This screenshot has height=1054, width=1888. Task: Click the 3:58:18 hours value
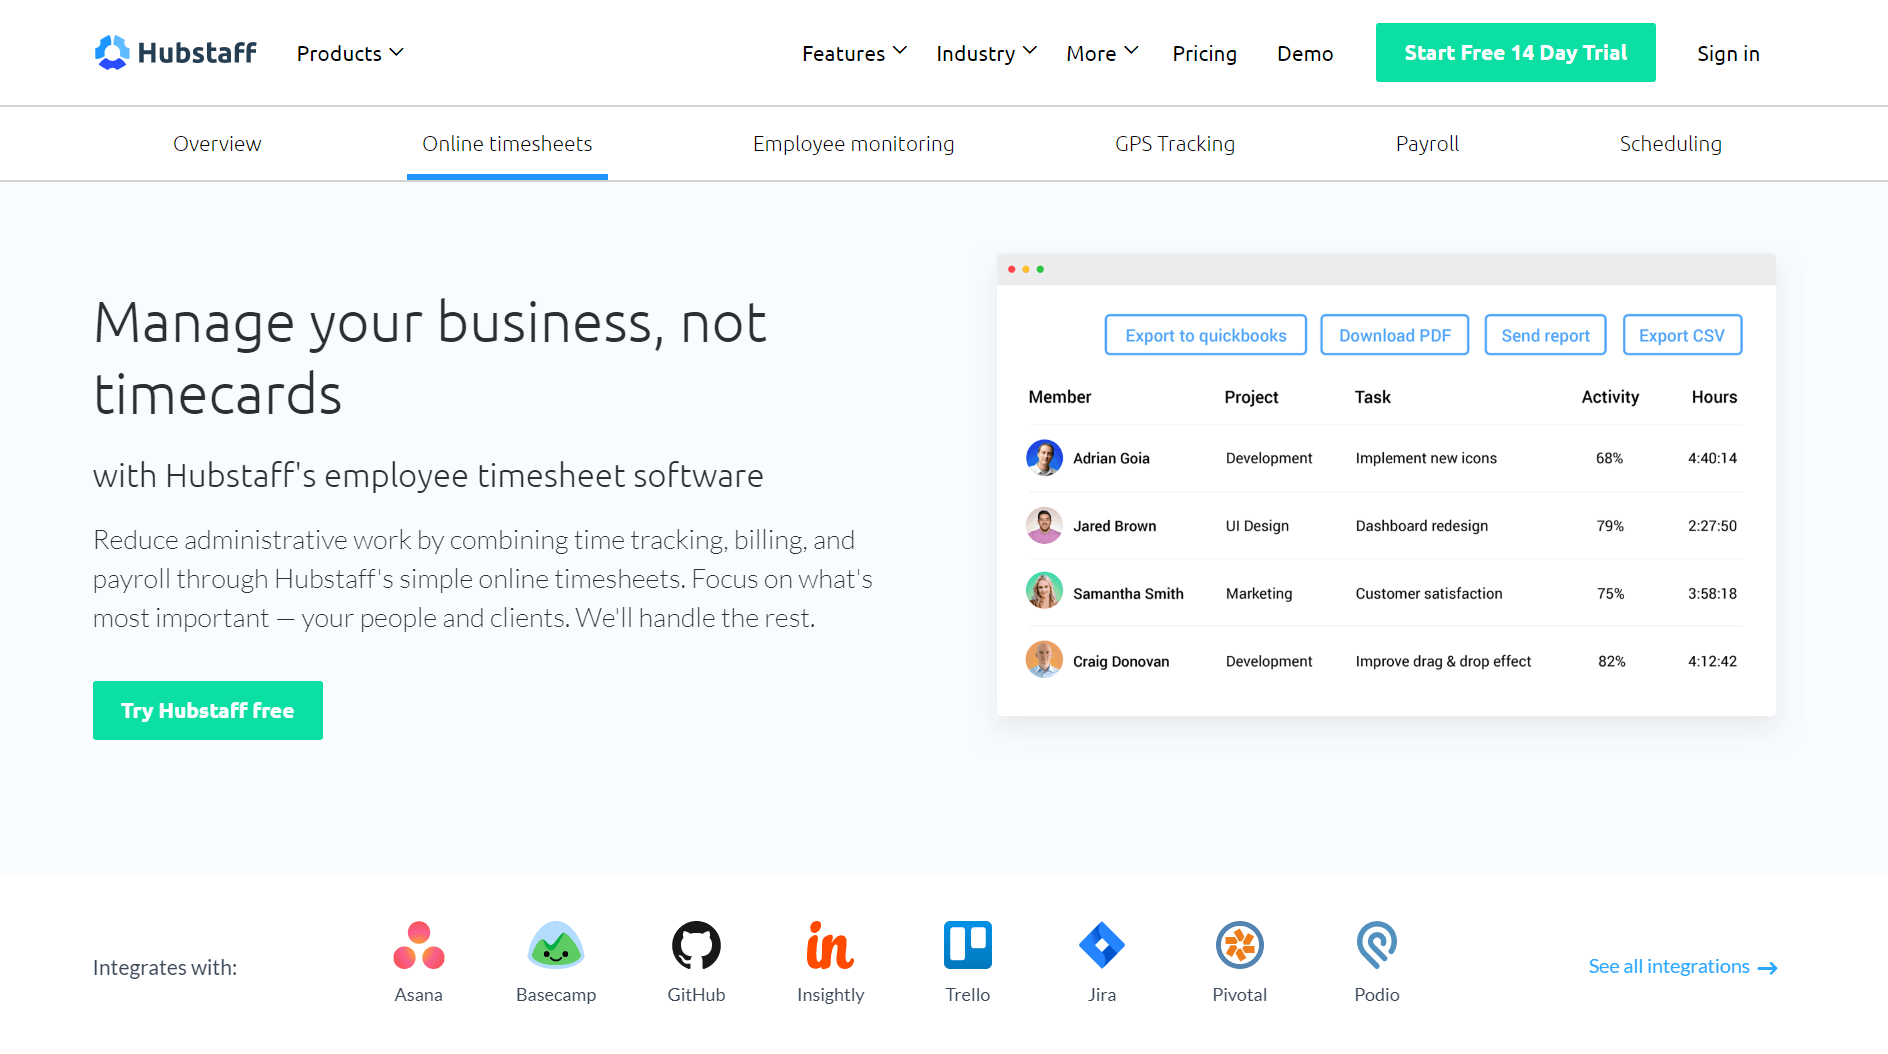[x=1712, y=594]
